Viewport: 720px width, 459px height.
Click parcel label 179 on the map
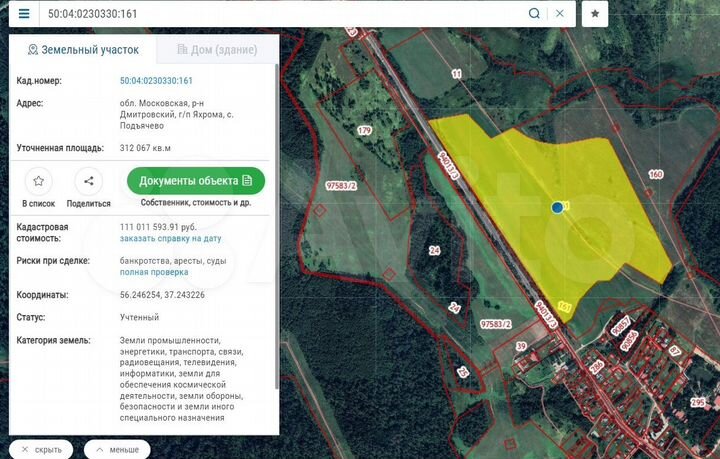(x=364, y=131)
